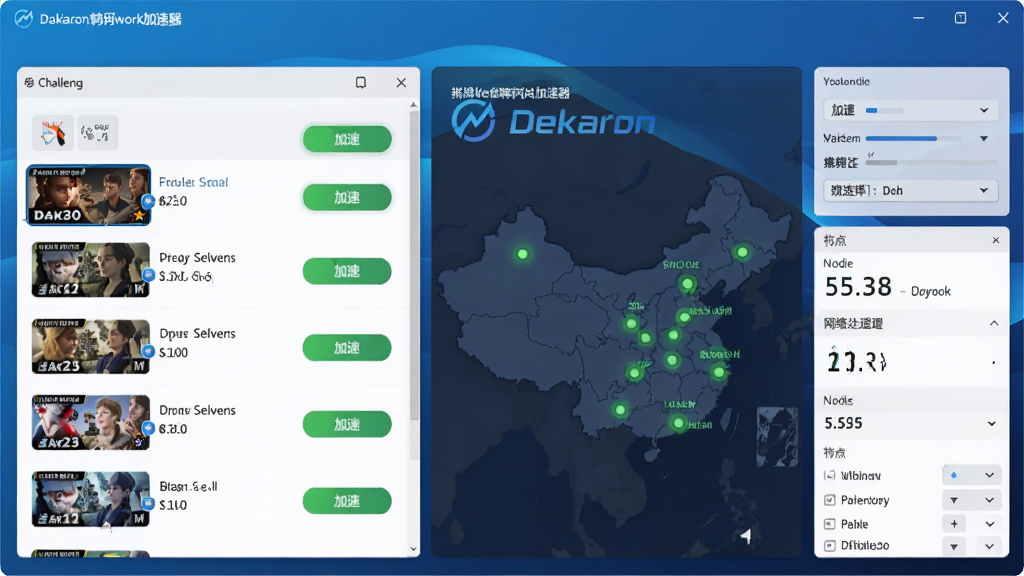Screen dimensions: 1024x576
Task: Select the second tool icon above game list
Action: (x=97, y=133)
